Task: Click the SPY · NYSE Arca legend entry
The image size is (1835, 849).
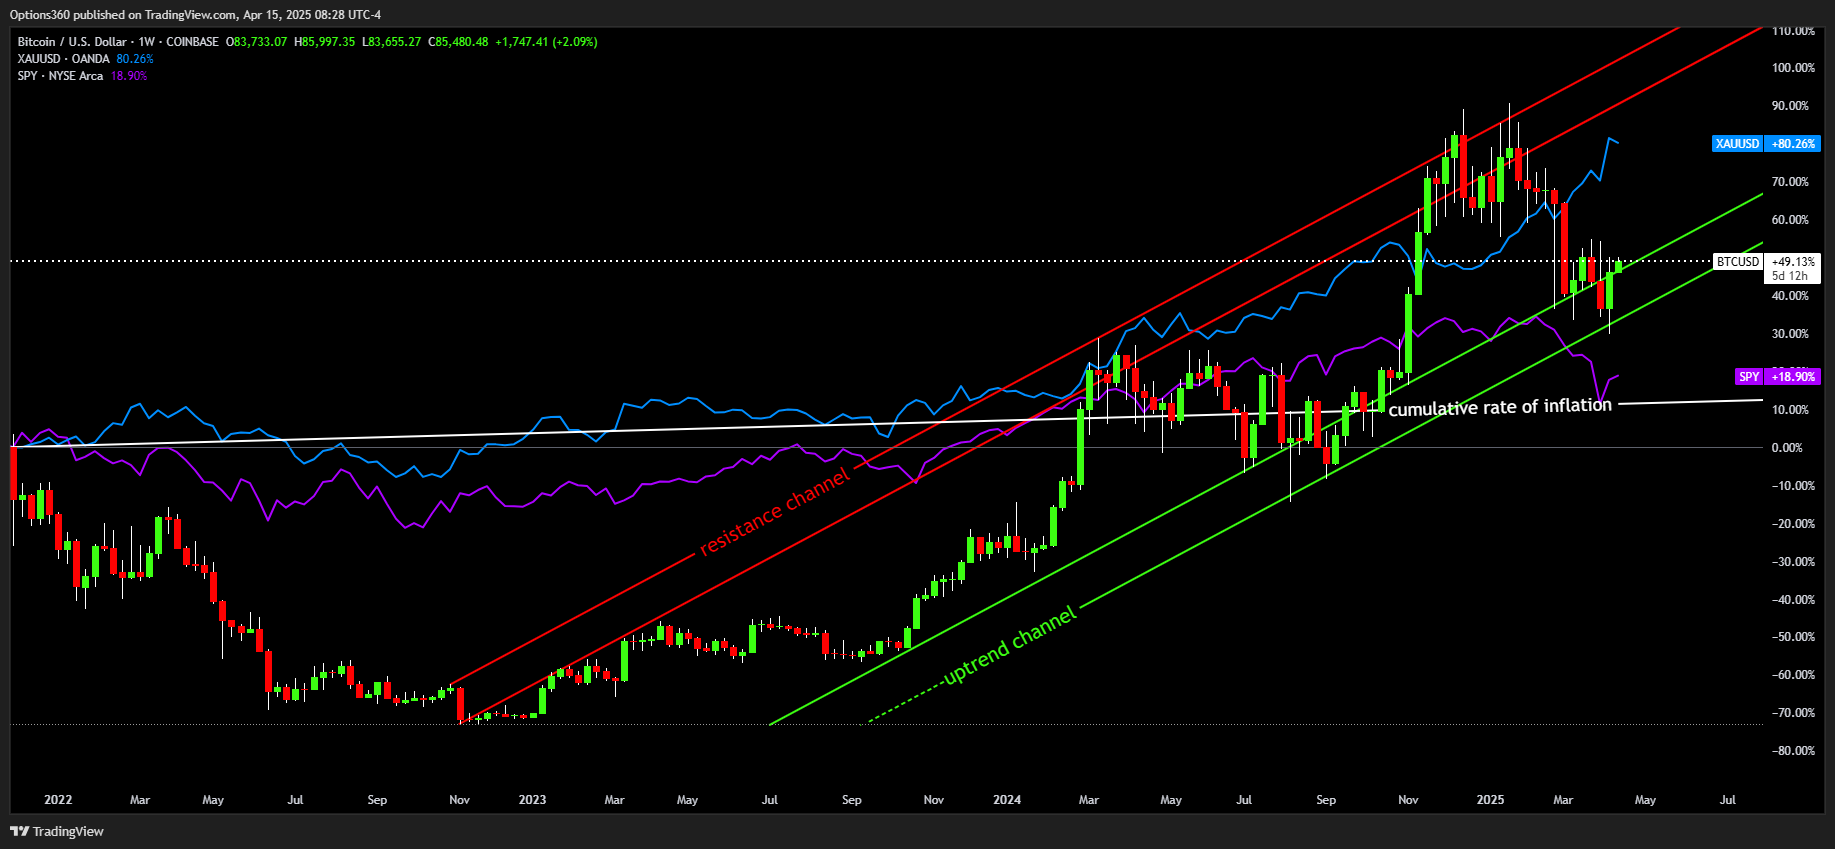Action: [60, 76]
